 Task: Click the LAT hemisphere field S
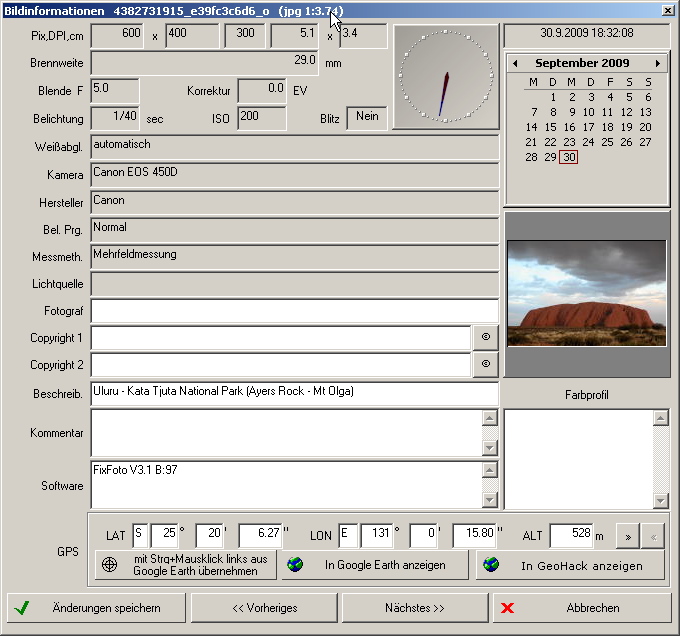coord(140,535)
